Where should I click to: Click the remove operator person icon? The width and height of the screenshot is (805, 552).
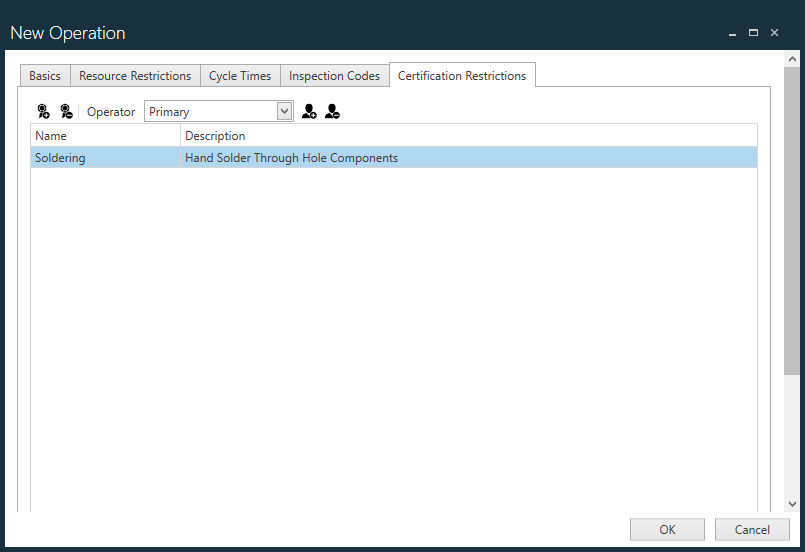pos(332,112)
